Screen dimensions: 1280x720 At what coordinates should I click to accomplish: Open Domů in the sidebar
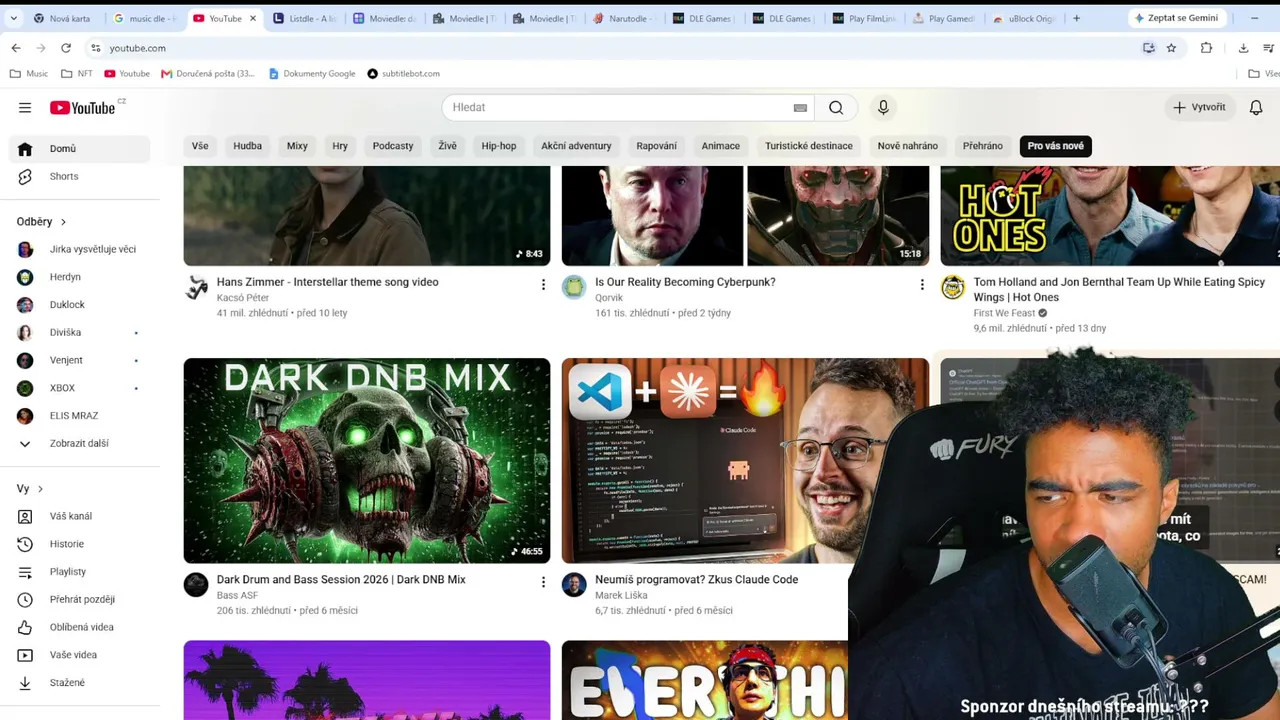pos(80,149)
